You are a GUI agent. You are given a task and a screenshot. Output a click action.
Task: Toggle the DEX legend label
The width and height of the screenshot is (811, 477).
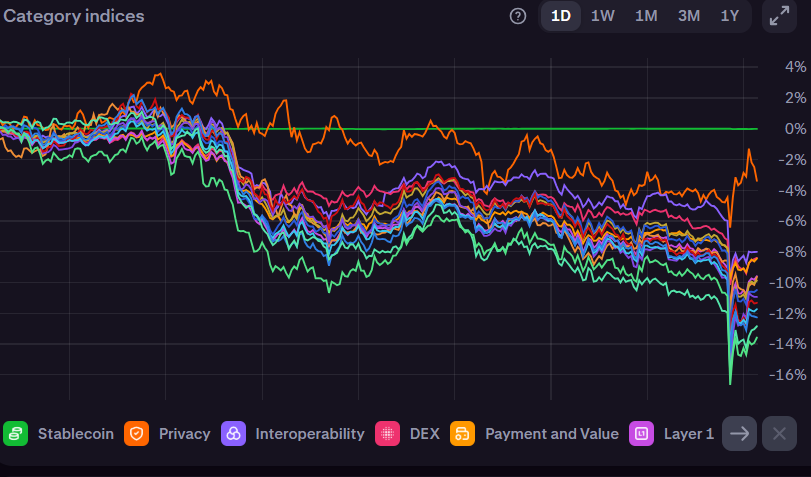tap(425, 434)
